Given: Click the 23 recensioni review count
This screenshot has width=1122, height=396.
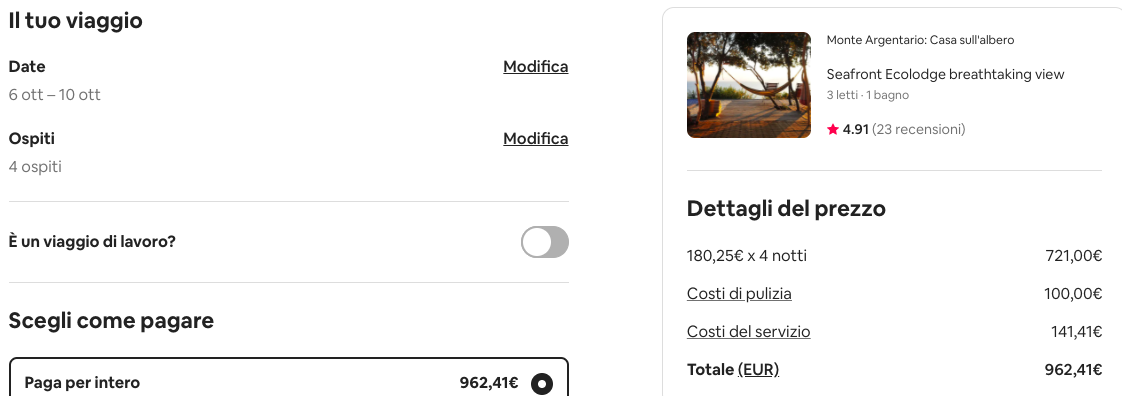Looking at the screenshot, I should (x=919, y=130).
